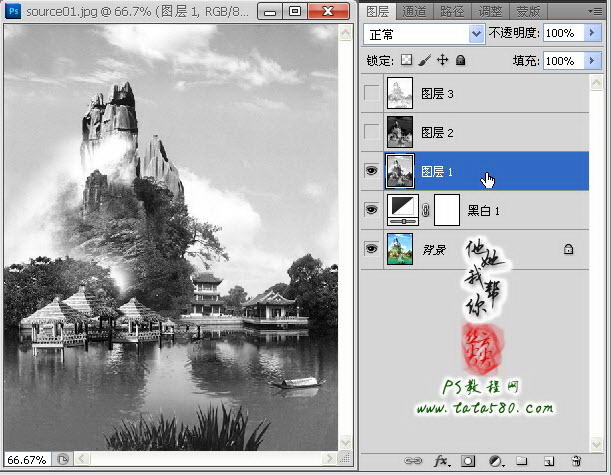Screen dimensions: 611x475
Task: Create a new fill or adjustment layer
Action: click(x=496, y=461)
